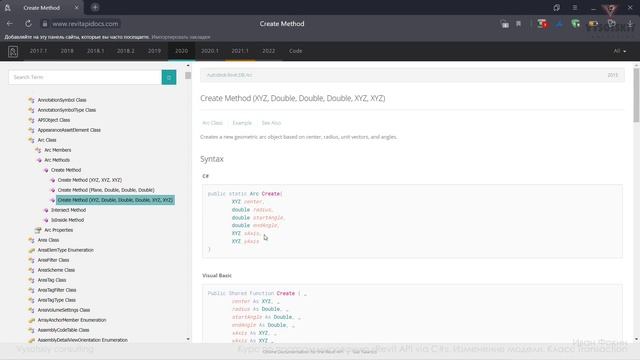Screen dimensions: 640x360
Task: Open ArrayAnchorMember Enumeration in the tree
Action: pyautogui.click(x=72, y=320)
